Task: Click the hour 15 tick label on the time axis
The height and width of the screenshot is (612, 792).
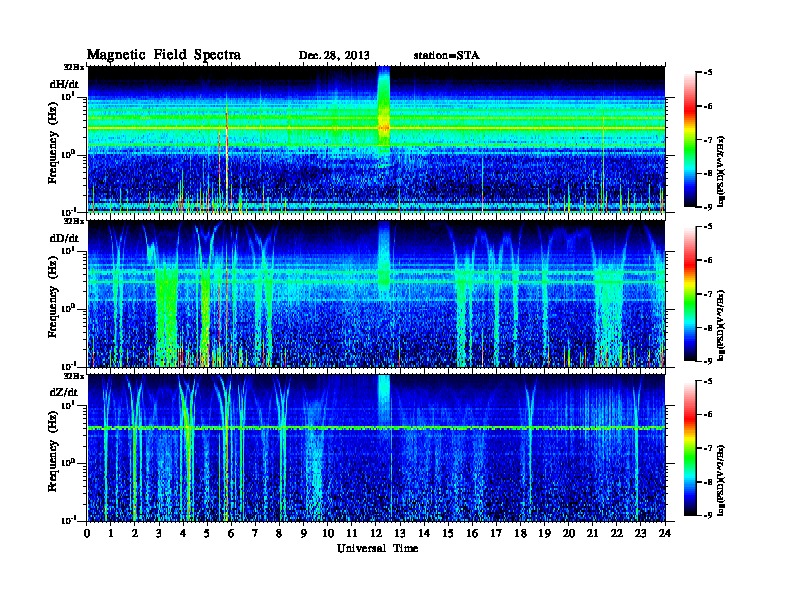Action: coord(448,533)
